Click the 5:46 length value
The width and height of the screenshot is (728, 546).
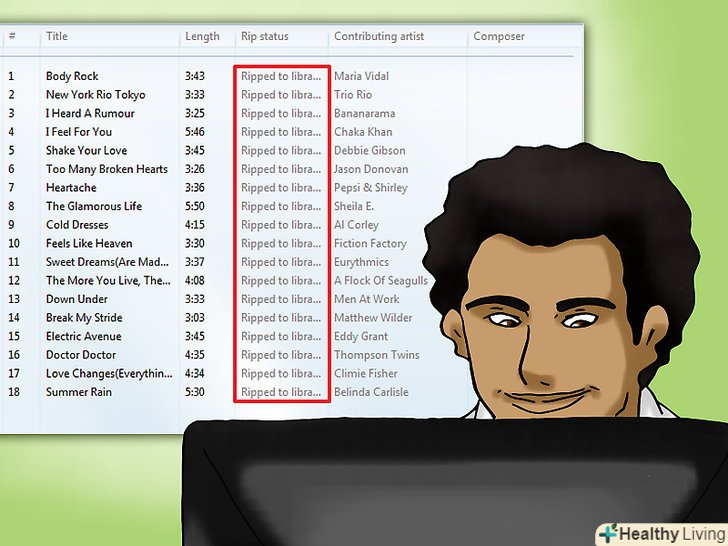coord(195,132)
